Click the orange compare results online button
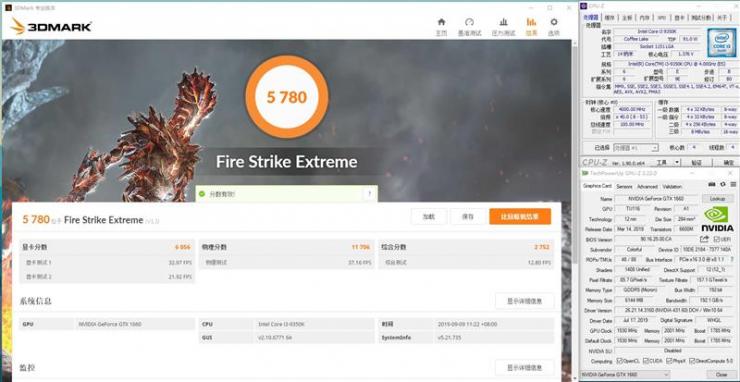 click(x=520, y=216)
